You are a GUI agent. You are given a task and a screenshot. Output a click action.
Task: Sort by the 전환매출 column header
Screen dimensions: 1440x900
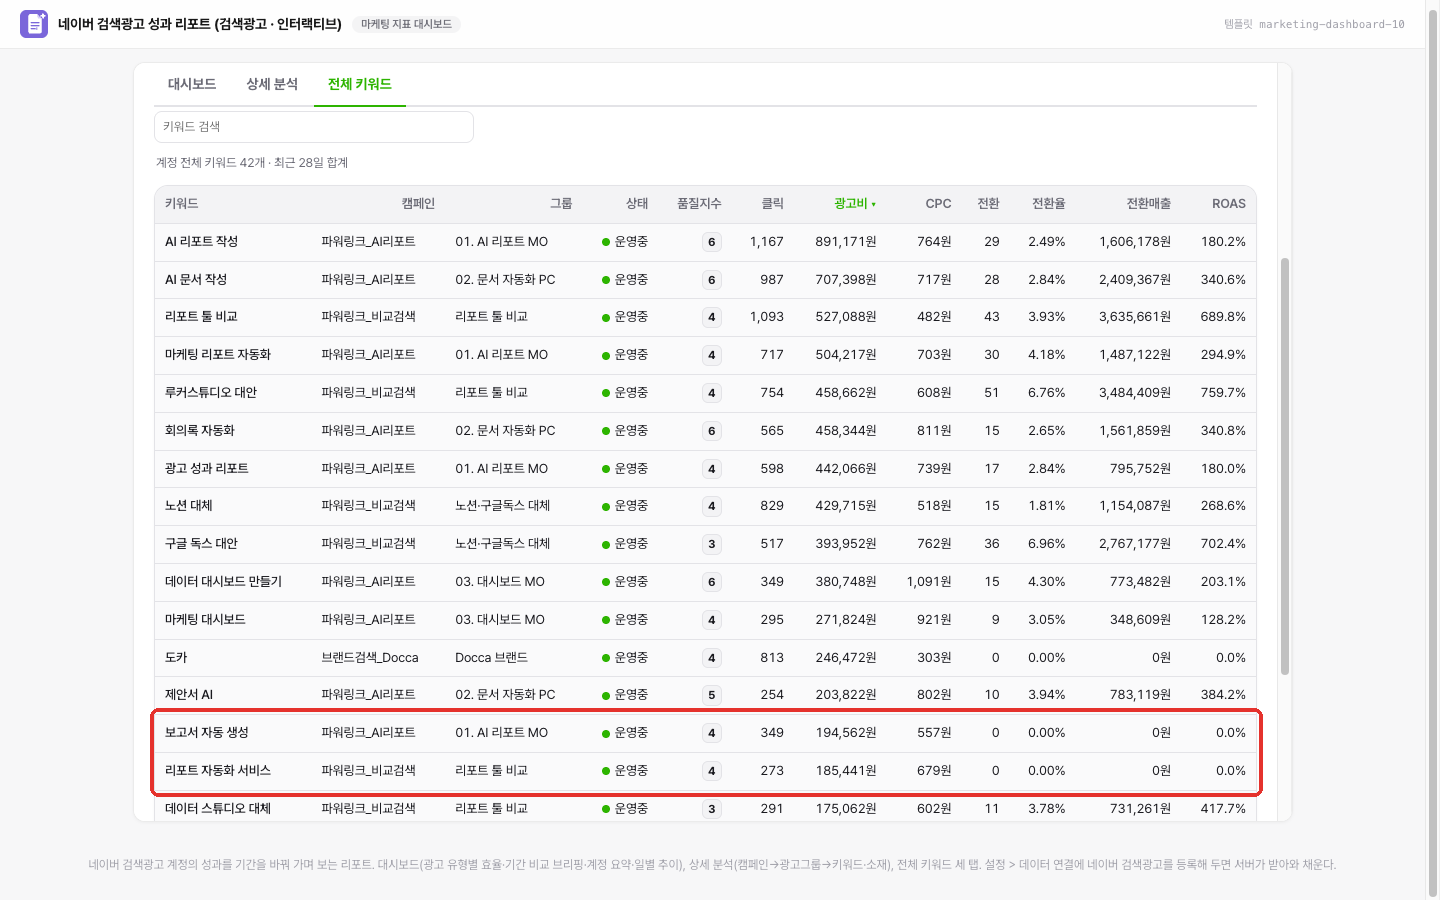1149,204
